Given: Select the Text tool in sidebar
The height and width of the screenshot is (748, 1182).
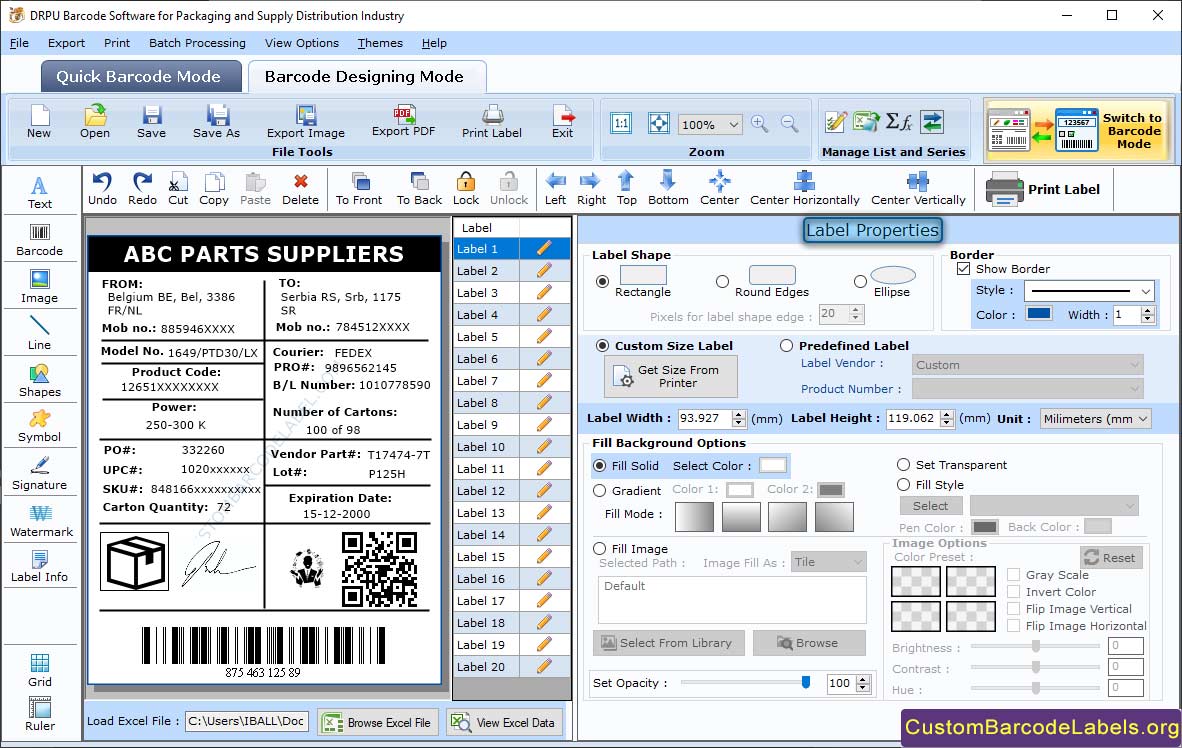Looking at the screenshot, I should 39,192.
